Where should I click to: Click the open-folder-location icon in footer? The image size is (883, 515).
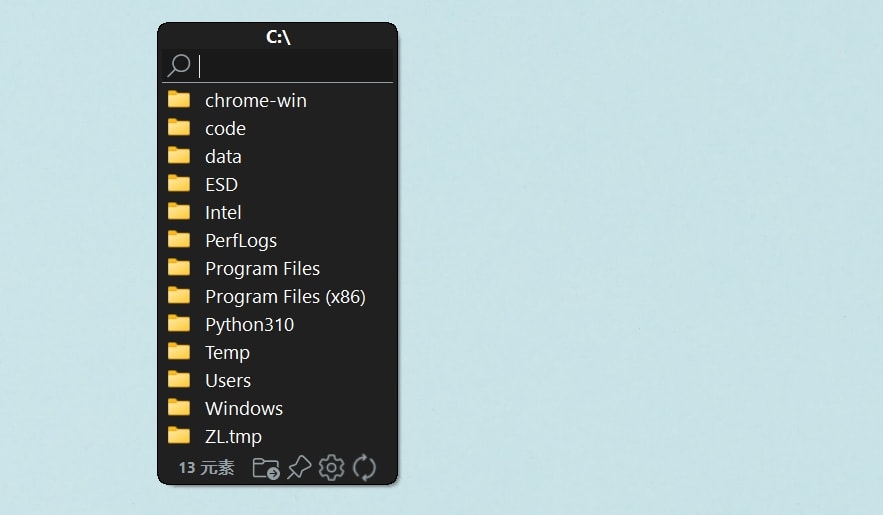click(266, 467)
